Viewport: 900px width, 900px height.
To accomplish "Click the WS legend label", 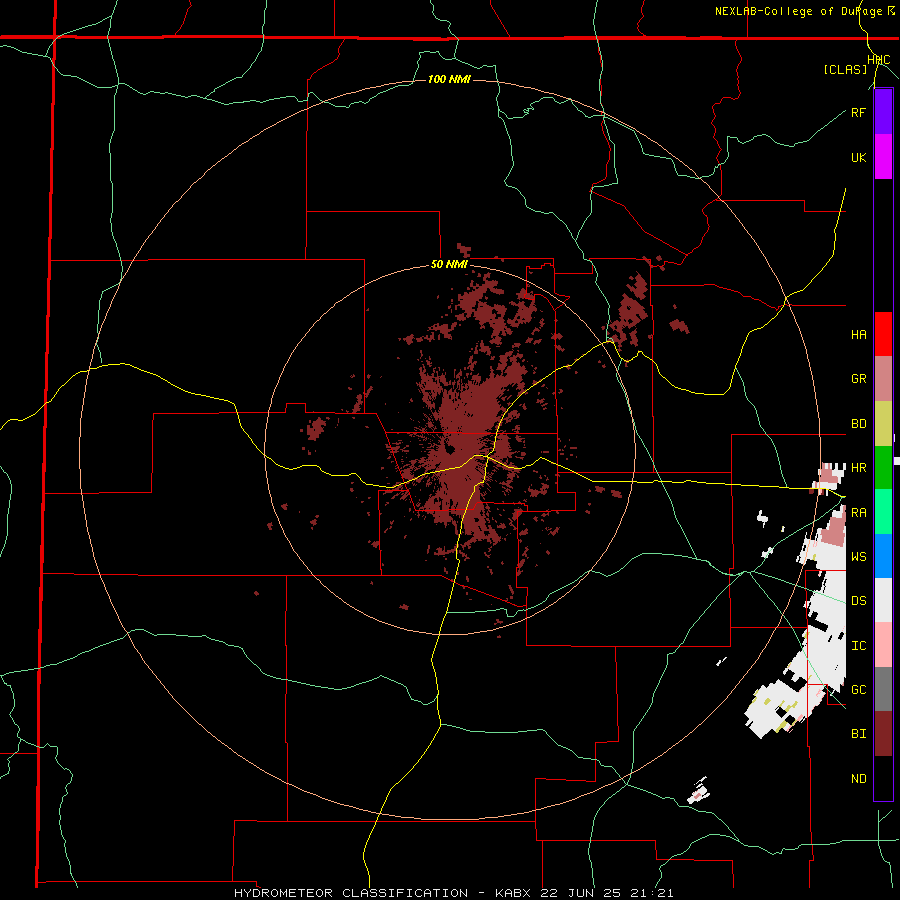I will coord(858,556).
